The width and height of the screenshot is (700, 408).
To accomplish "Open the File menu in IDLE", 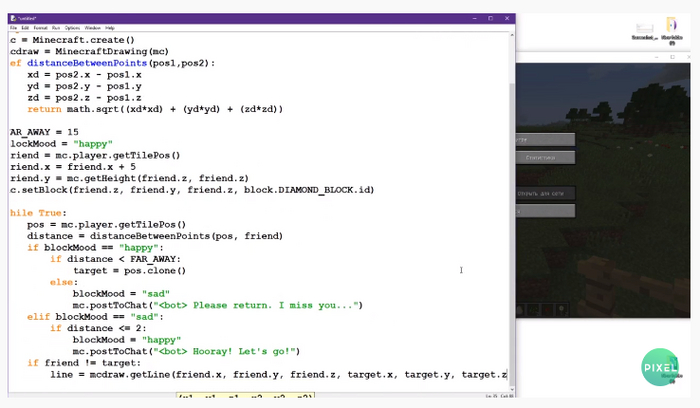I will 13,28.
